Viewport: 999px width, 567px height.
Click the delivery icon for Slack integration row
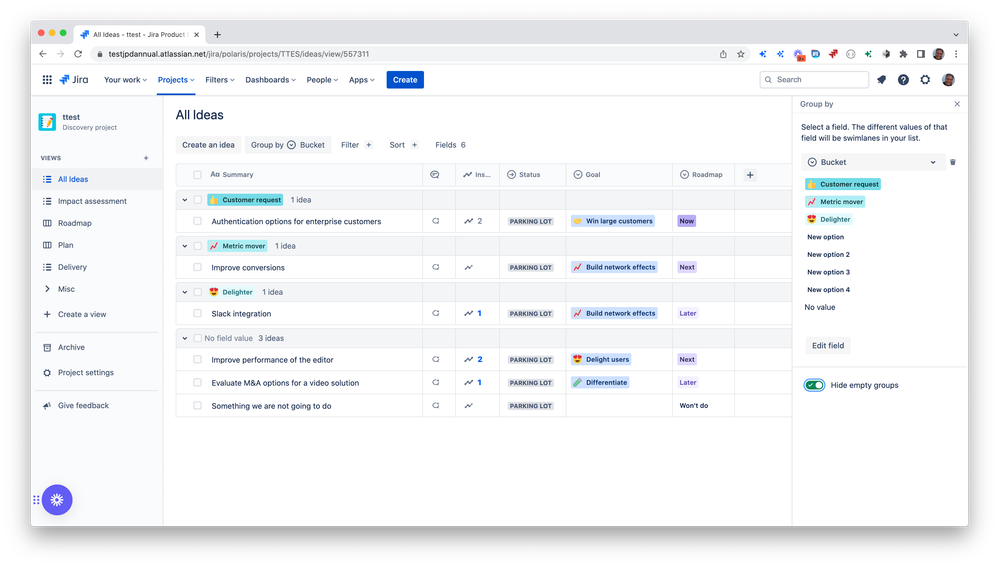pos(436,313)
